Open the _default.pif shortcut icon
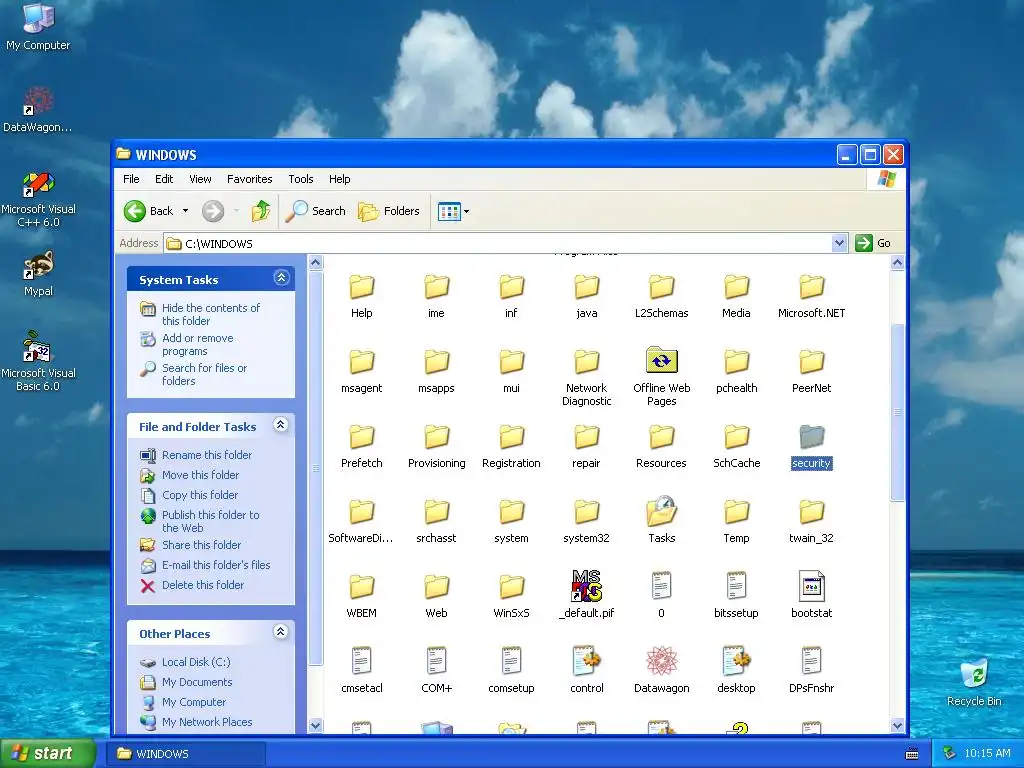Viewport: 1024px width, 768px height. (586, 586)
